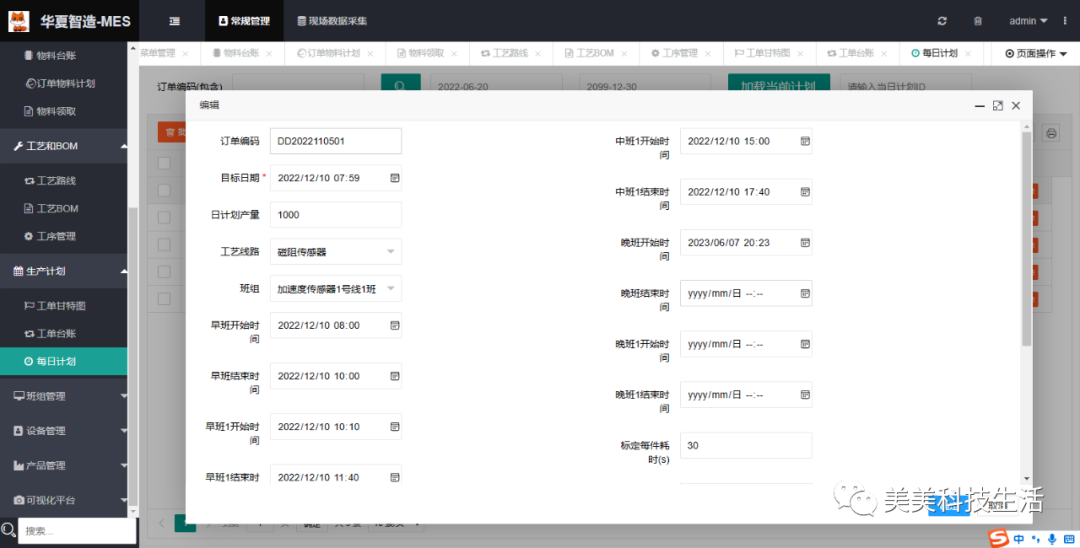Viewport: 1080px width, 548px height.
Task: Expand the 可视化平台 sidebar group
Action: [x=63, y=500]
